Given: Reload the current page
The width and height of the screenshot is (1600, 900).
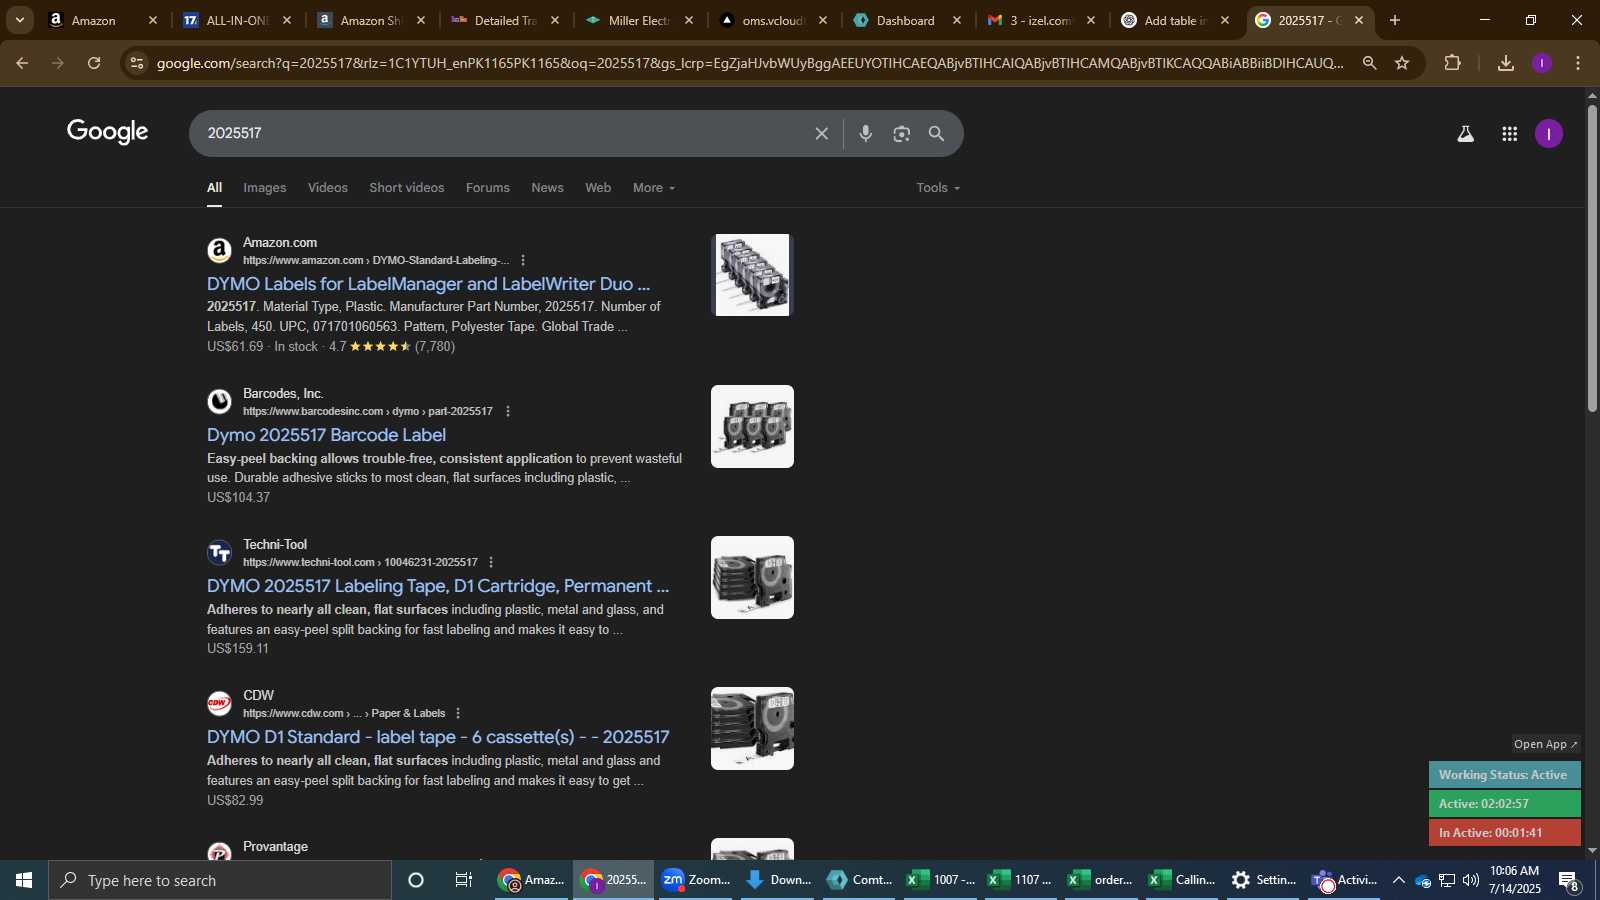Looking at the screenshot, I should pyautogui.click(x=94, y=63).
